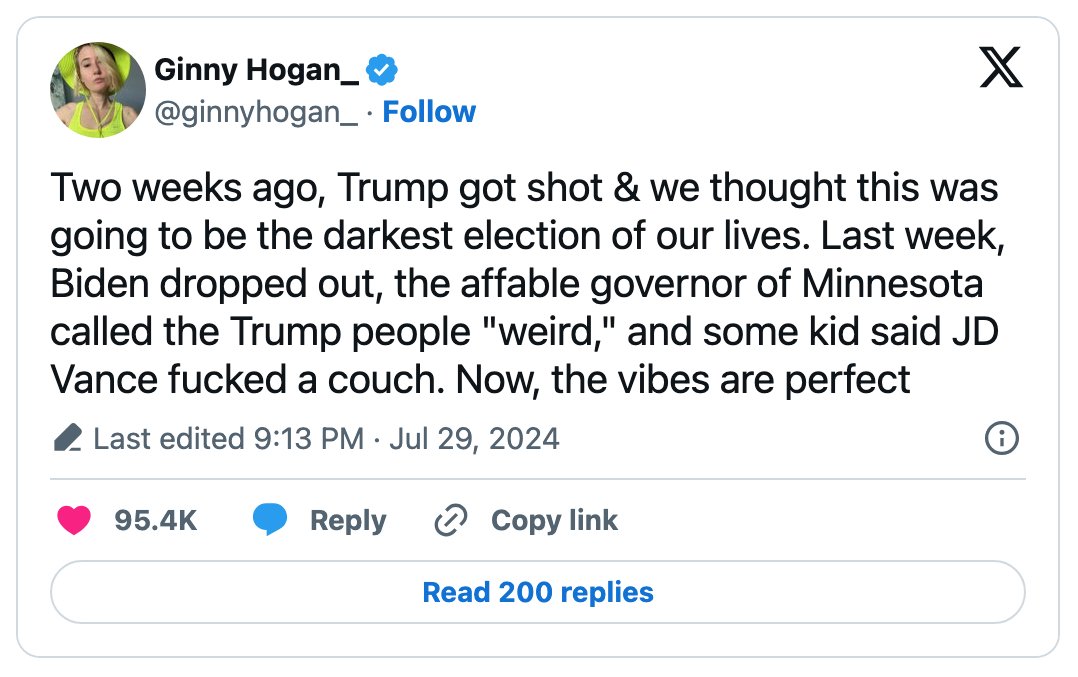Open the Ginny Hogan_ display name
This screenshot has width=1078, height=677.
(x=256, y=70)
